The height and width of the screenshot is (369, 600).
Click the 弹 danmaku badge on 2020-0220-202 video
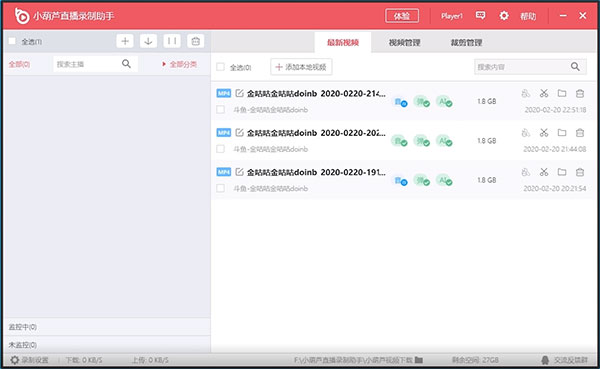pyautogui.click(x=422, y=141)
